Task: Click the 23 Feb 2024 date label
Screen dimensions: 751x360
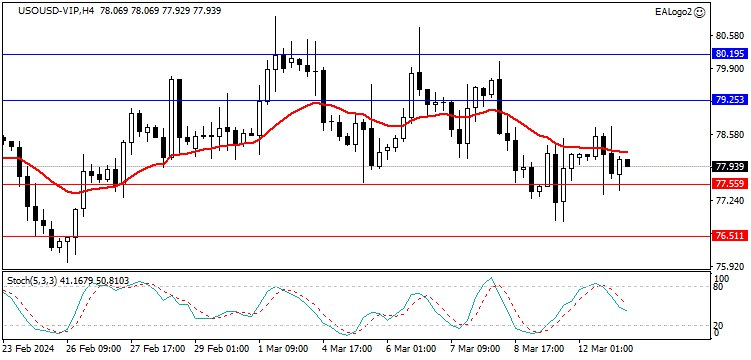Action: 28,348
